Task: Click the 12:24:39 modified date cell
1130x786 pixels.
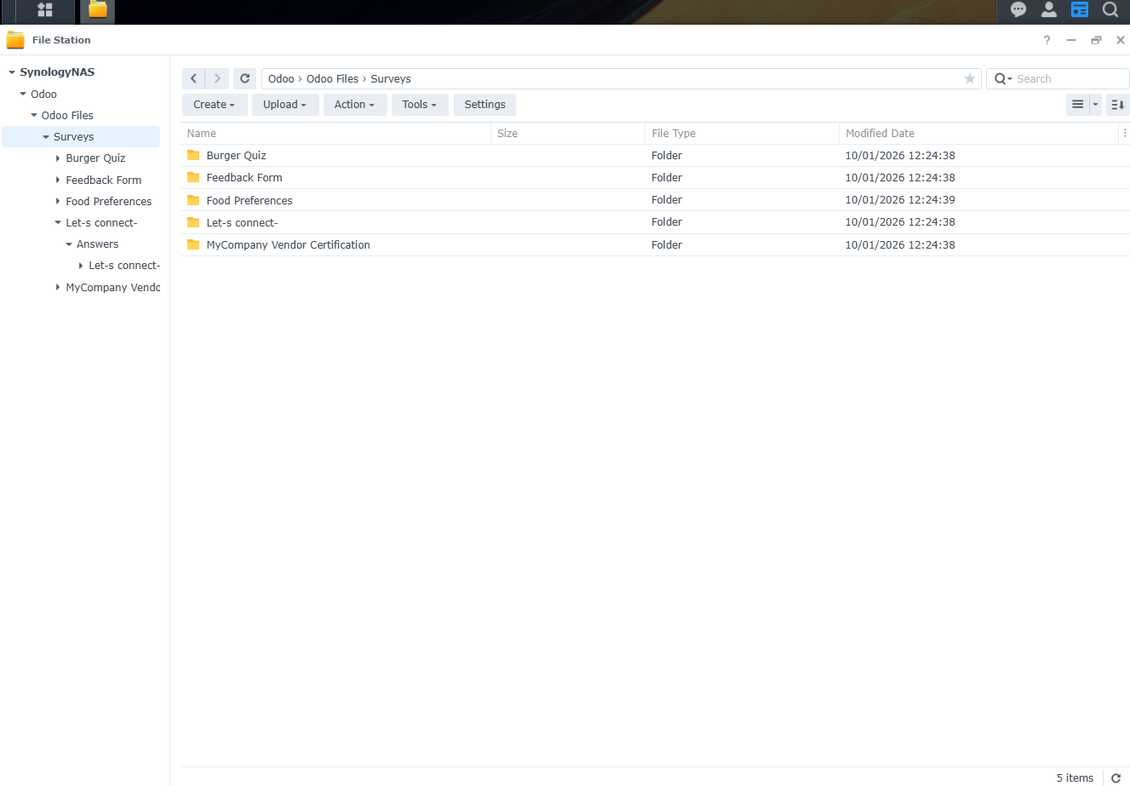Action: pos(900,200)
